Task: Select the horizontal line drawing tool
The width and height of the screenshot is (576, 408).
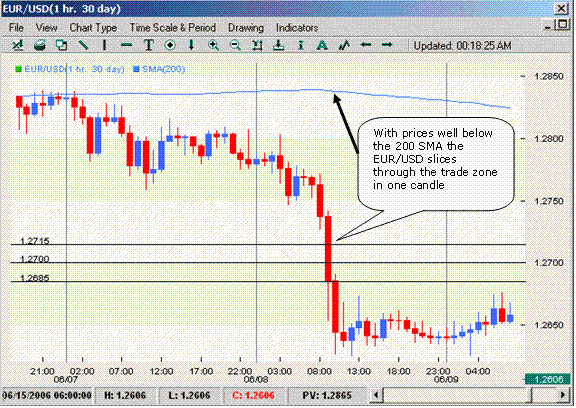Action: click(126, 45)
